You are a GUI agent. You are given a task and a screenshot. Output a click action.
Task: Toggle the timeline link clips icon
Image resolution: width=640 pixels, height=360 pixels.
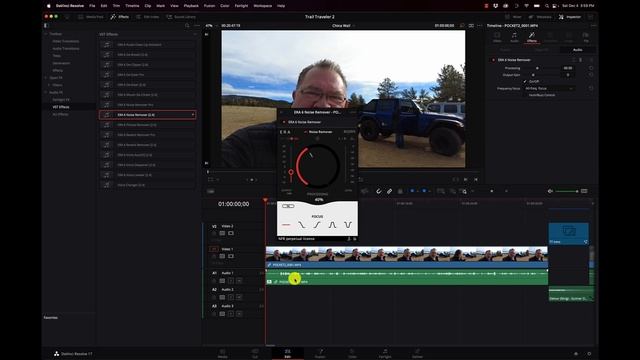point(389,191)
